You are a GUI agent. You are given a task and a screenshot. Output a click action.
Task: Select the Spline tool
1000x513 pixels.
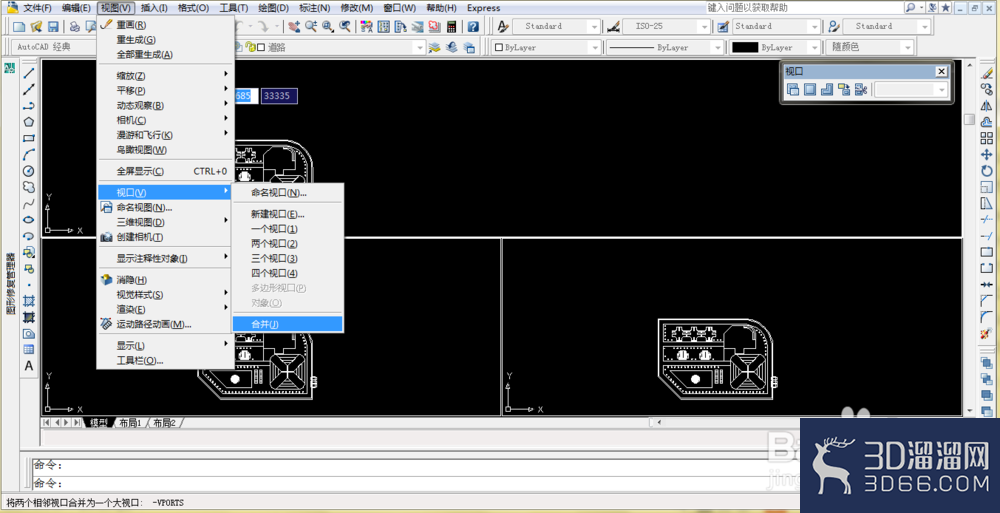tap(29, 204)
